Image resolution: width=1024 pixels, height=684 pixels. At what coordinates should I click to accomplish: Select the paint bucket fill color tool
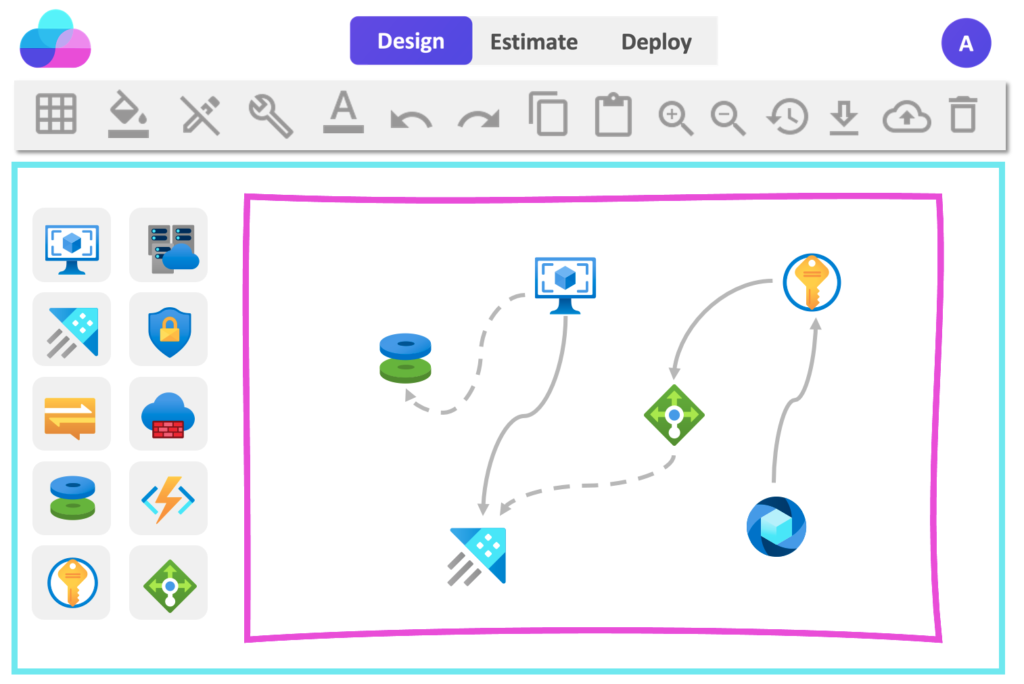(128, 114)
